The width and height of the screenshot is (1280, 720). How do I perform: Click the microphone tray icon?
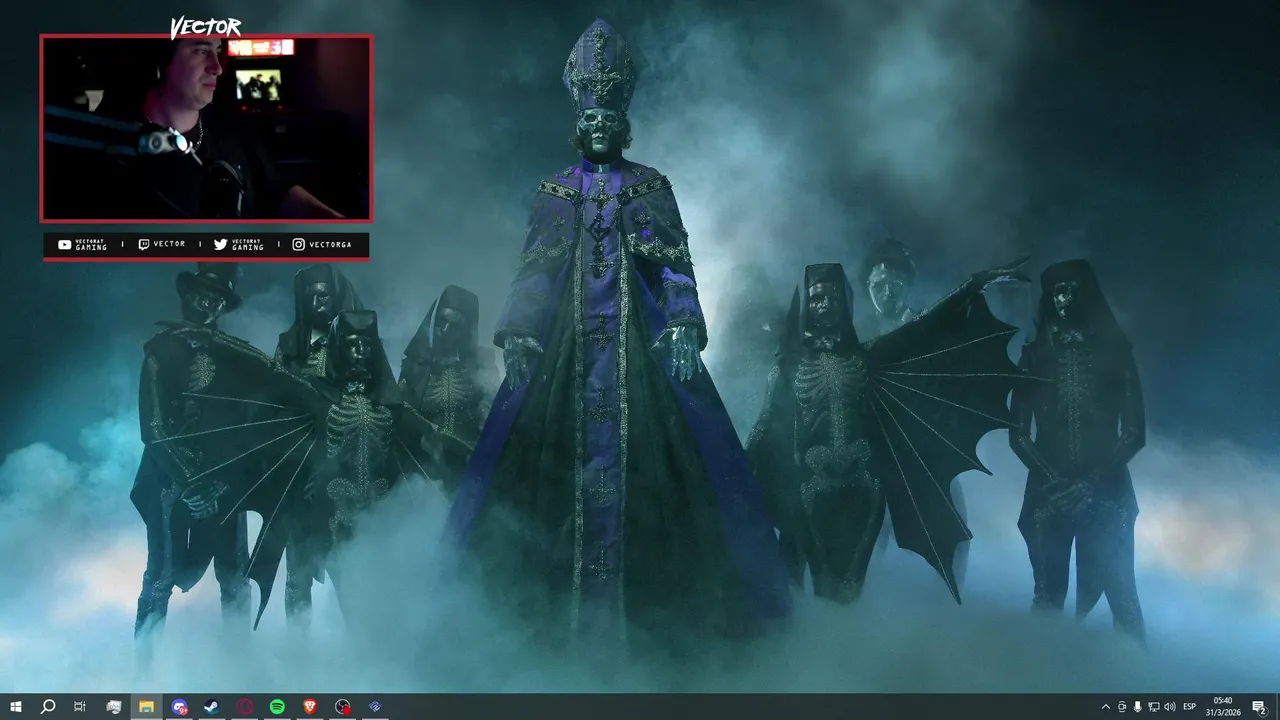tap(1138, 707)
